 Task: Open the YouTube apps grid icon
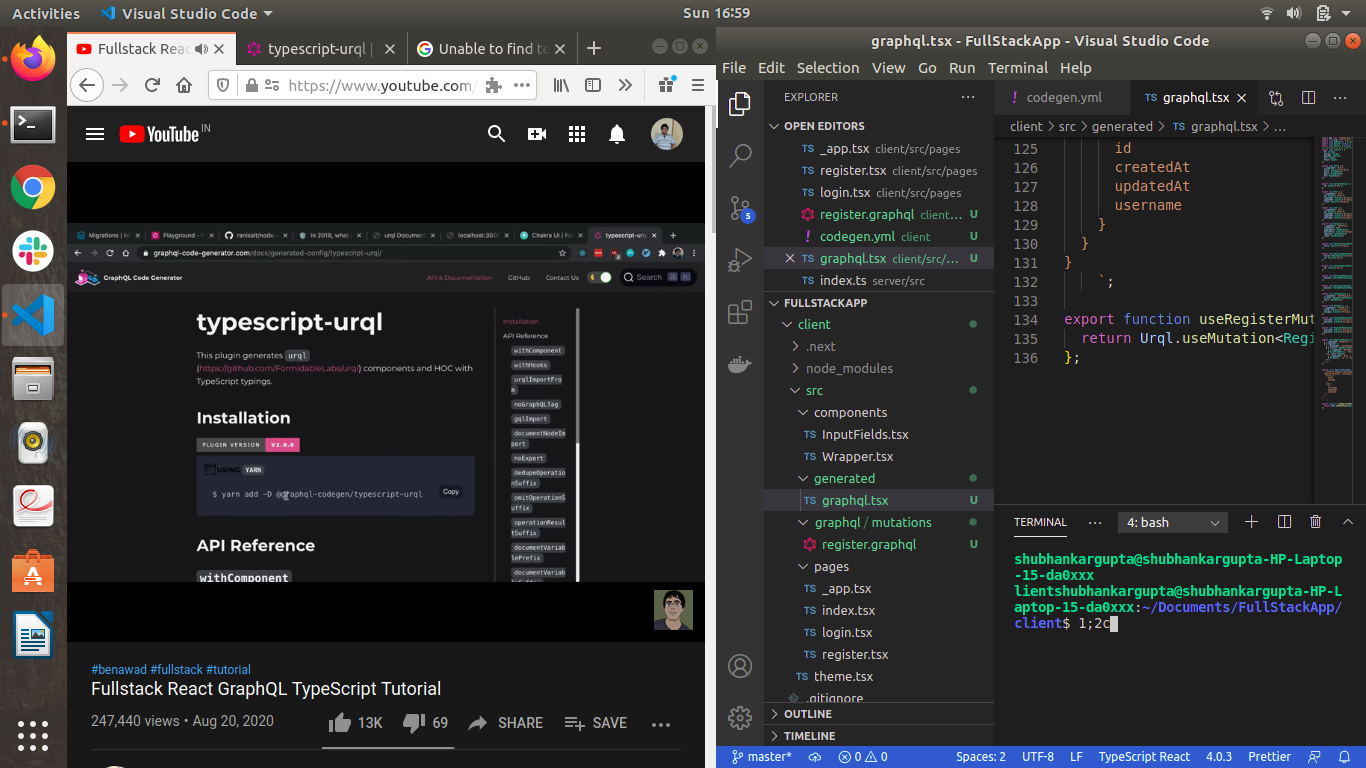[577, 133]
